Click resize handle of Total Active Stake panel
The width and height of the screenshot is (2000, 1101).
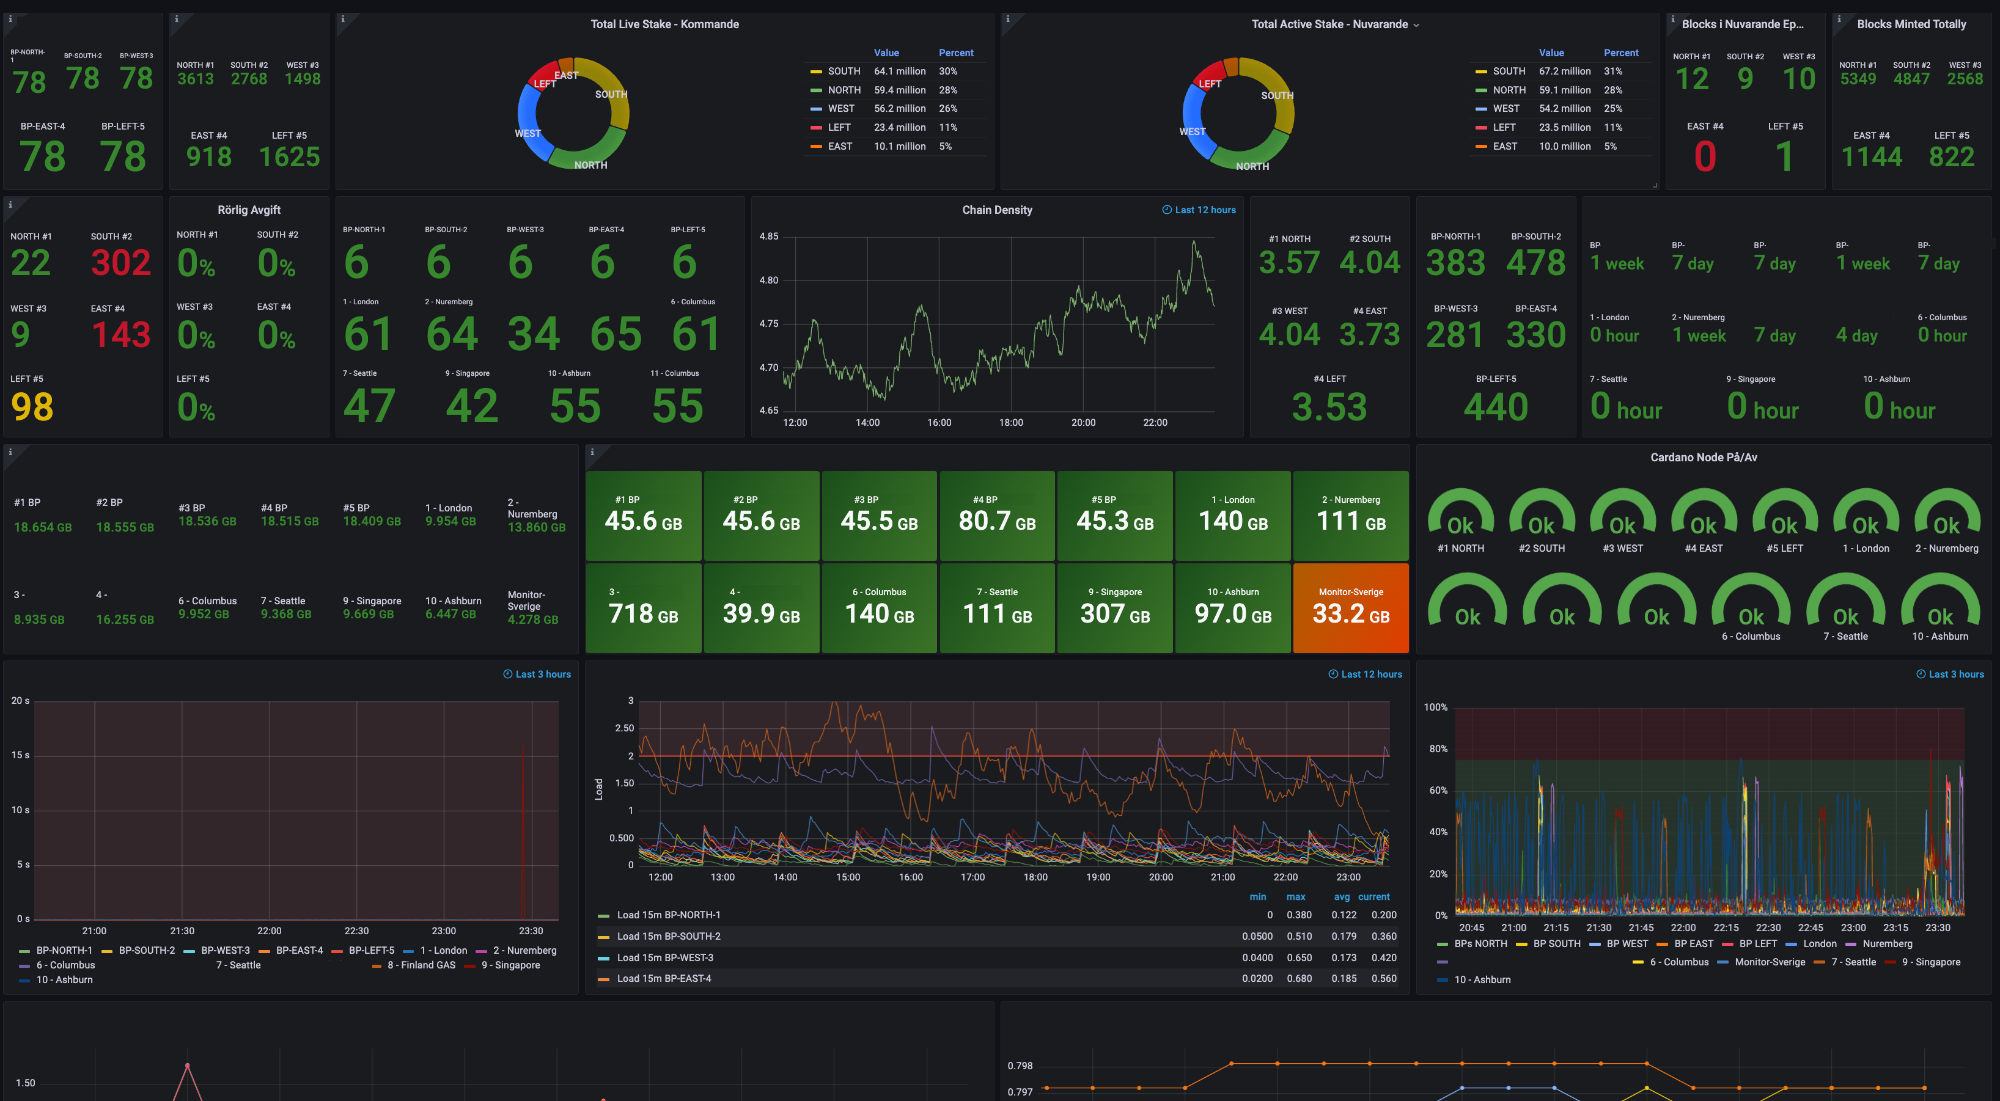(x=1654, y=185)
